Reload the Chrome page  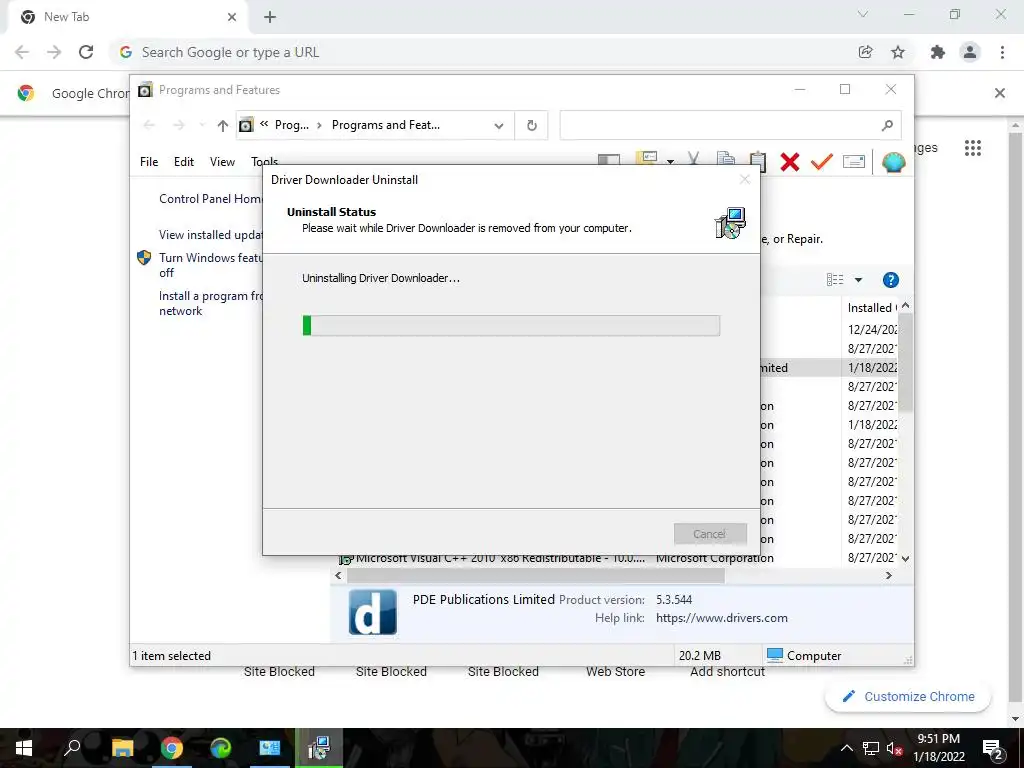(x=86, y=52)
